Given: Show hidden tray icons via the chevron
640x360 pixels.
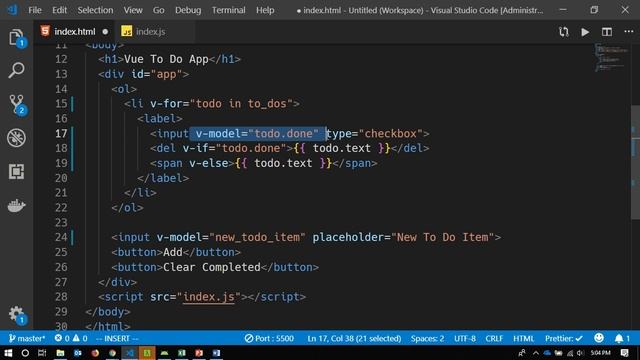Looking at the screenshot, I should (x=536, y=353).
